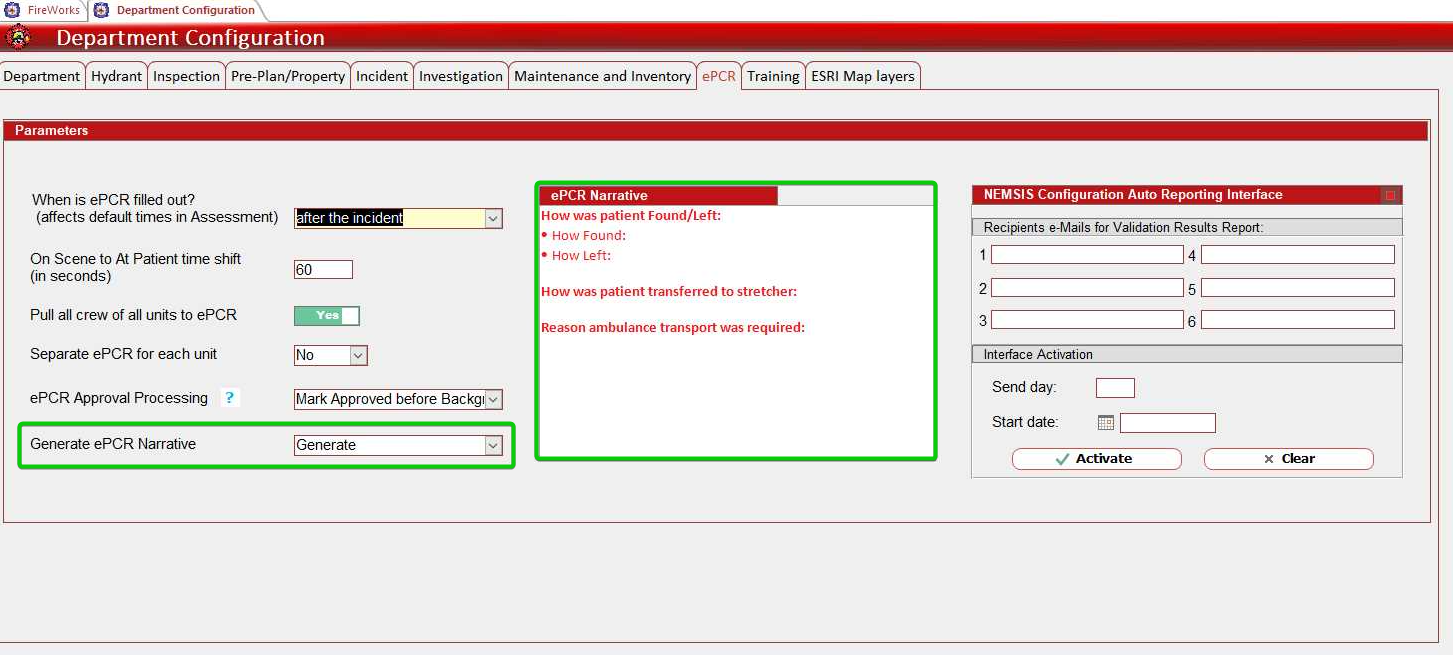The height and width of the screenshot is (655, 1453).
Task: Click the red square icon in NEMSIS panel header
Action: click(x=1389, y=196)
